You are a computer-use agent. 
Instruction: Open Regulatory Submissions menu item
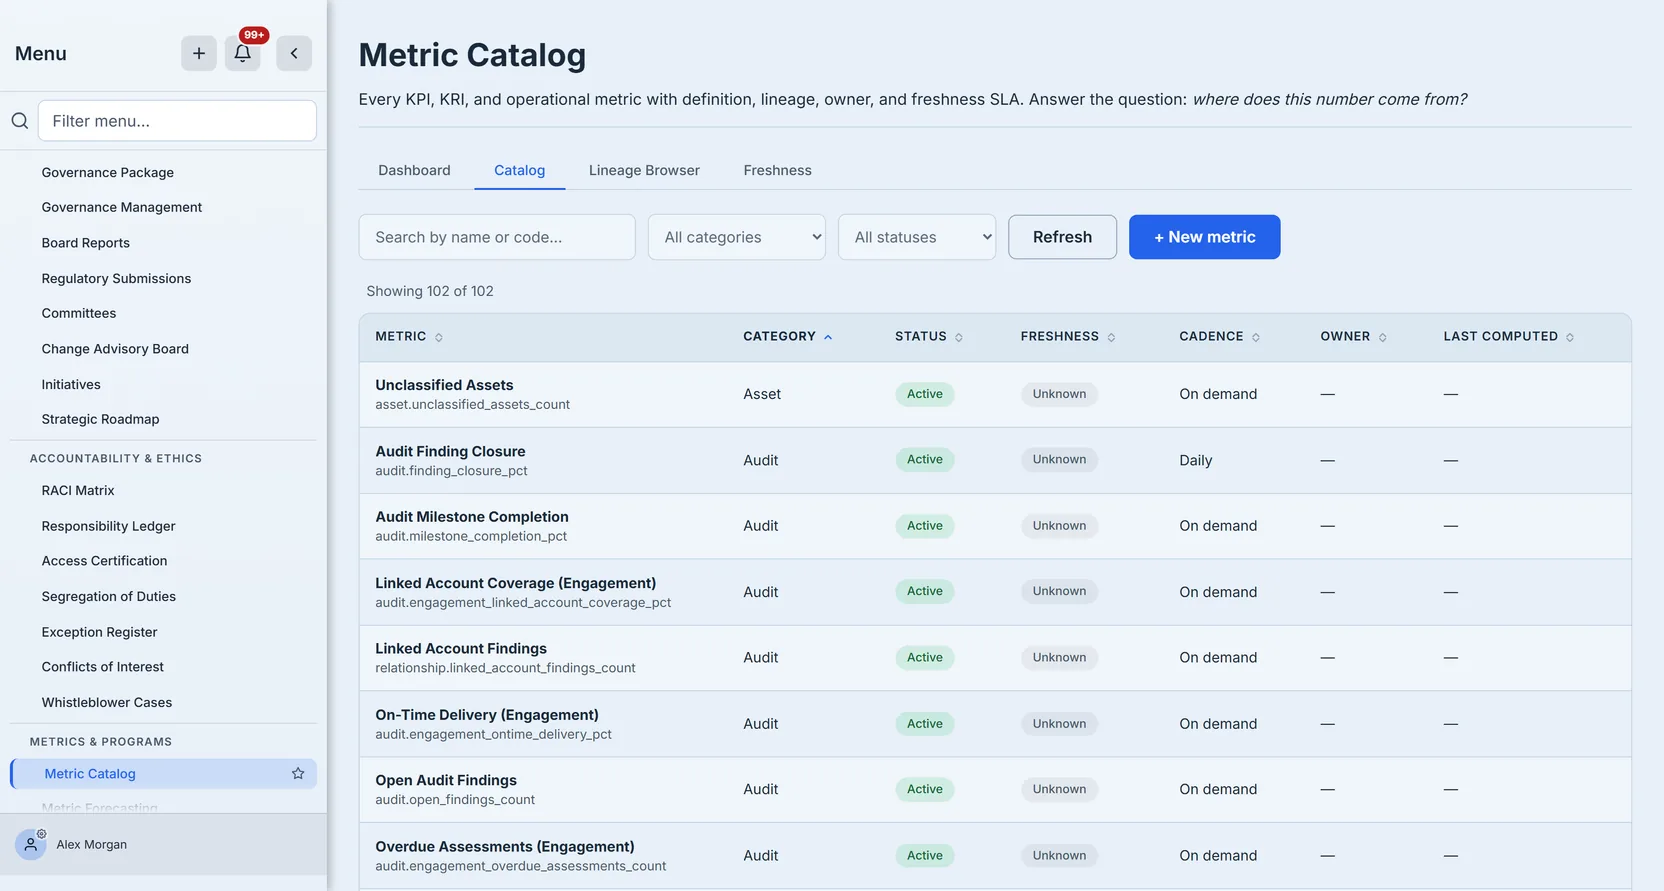[x=116, y=279]
